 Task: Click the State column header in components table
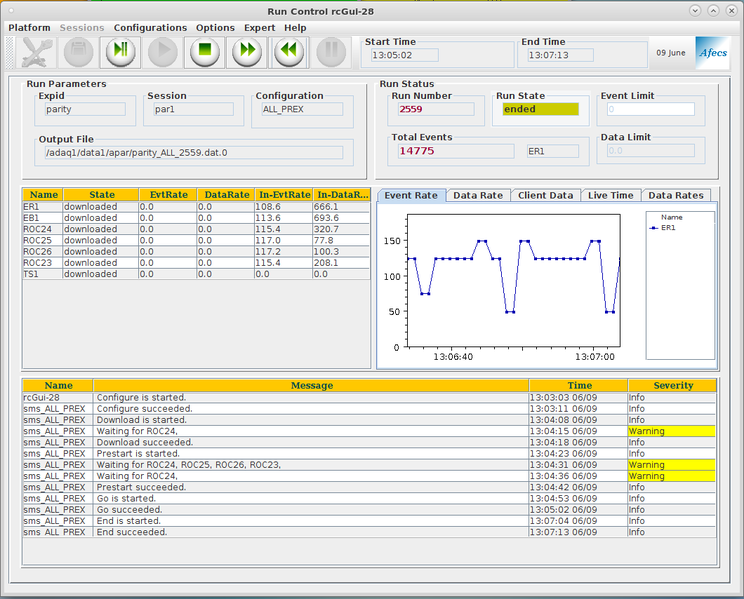coord(102,195)
